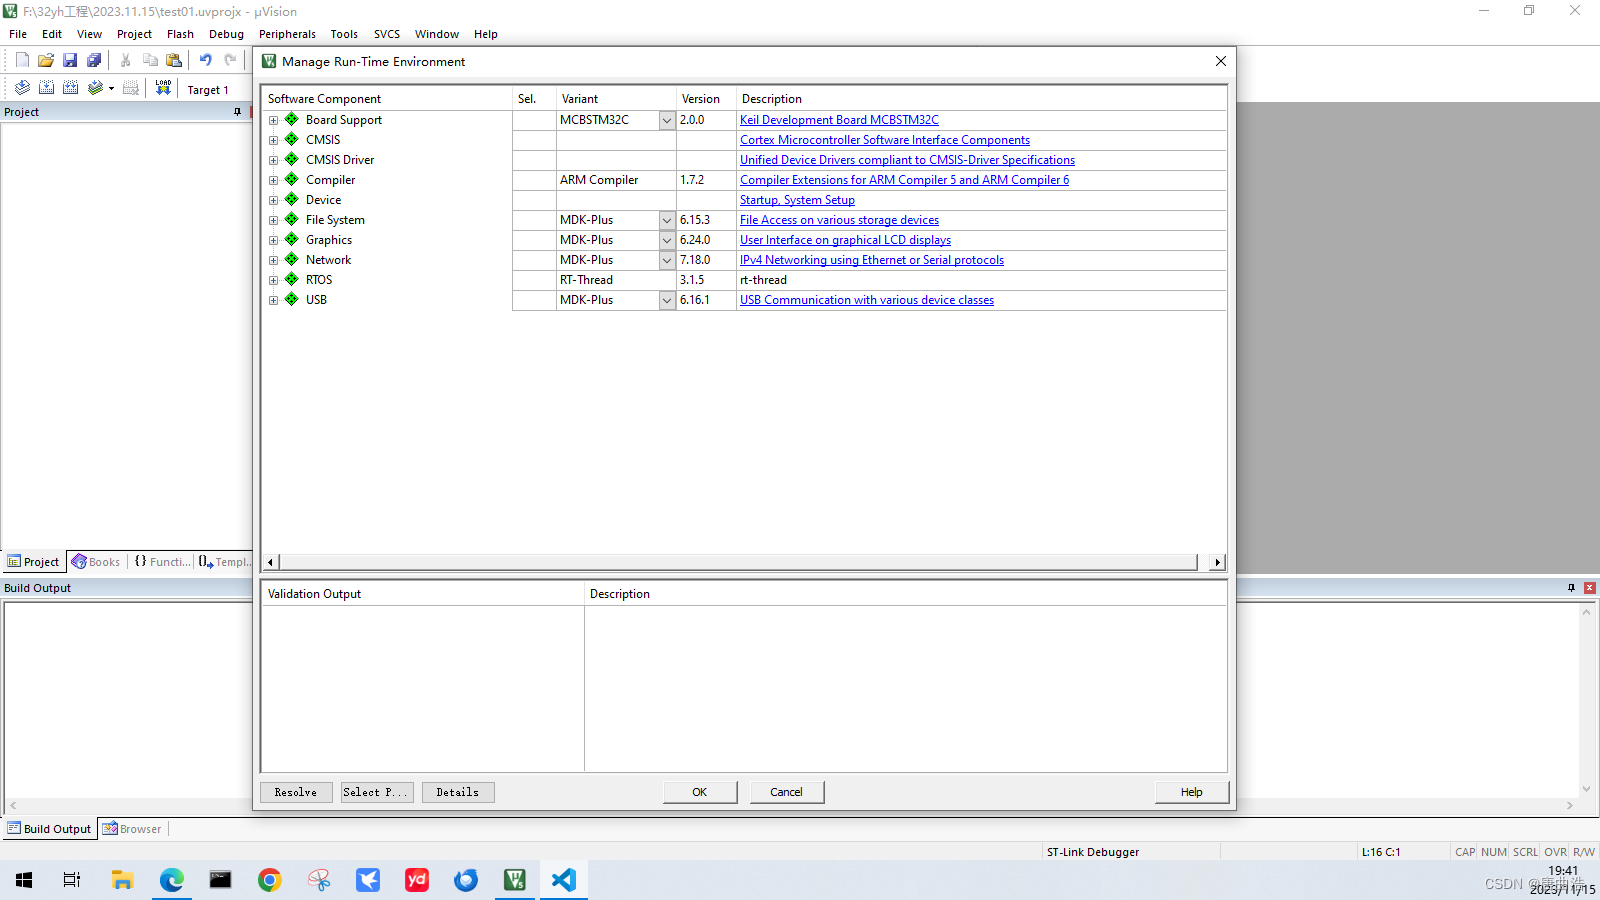Open the File menu
1600x900 pixels.
[x=18, y=34]
